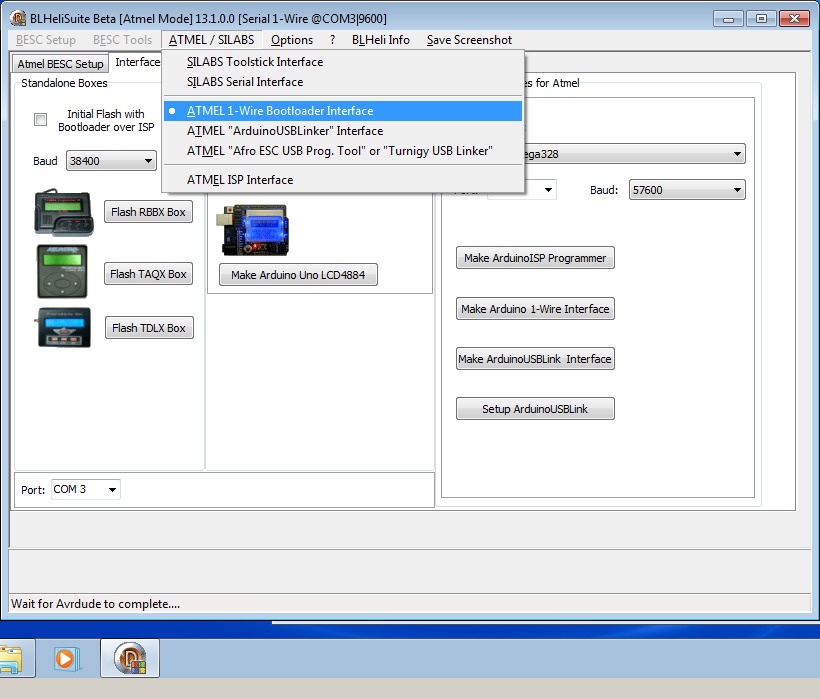This screenshot has height=699, width=820.
Task: Click Setup ArduinoUSBLink button
Action: point(535,408)
